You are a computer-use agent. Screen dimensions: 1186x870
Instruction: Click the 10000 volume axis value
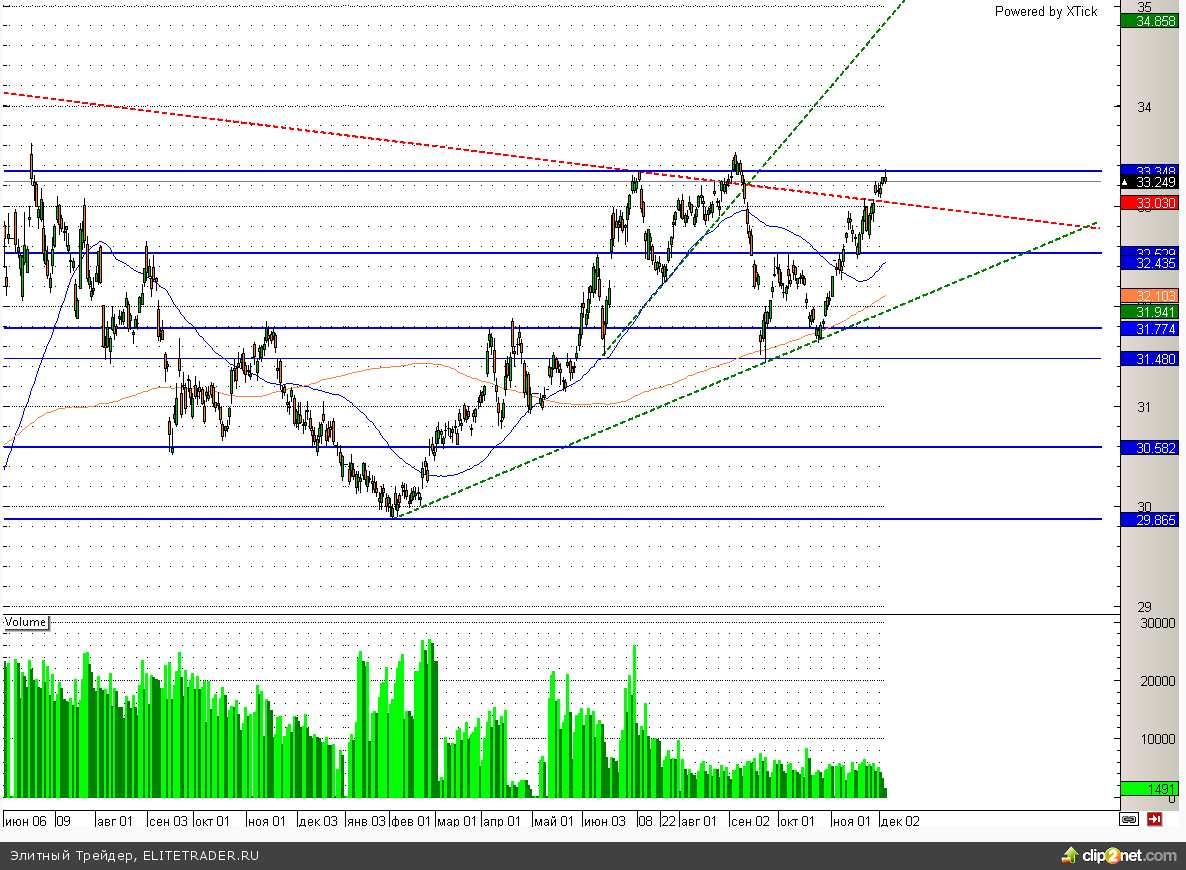pos(1157,738)
